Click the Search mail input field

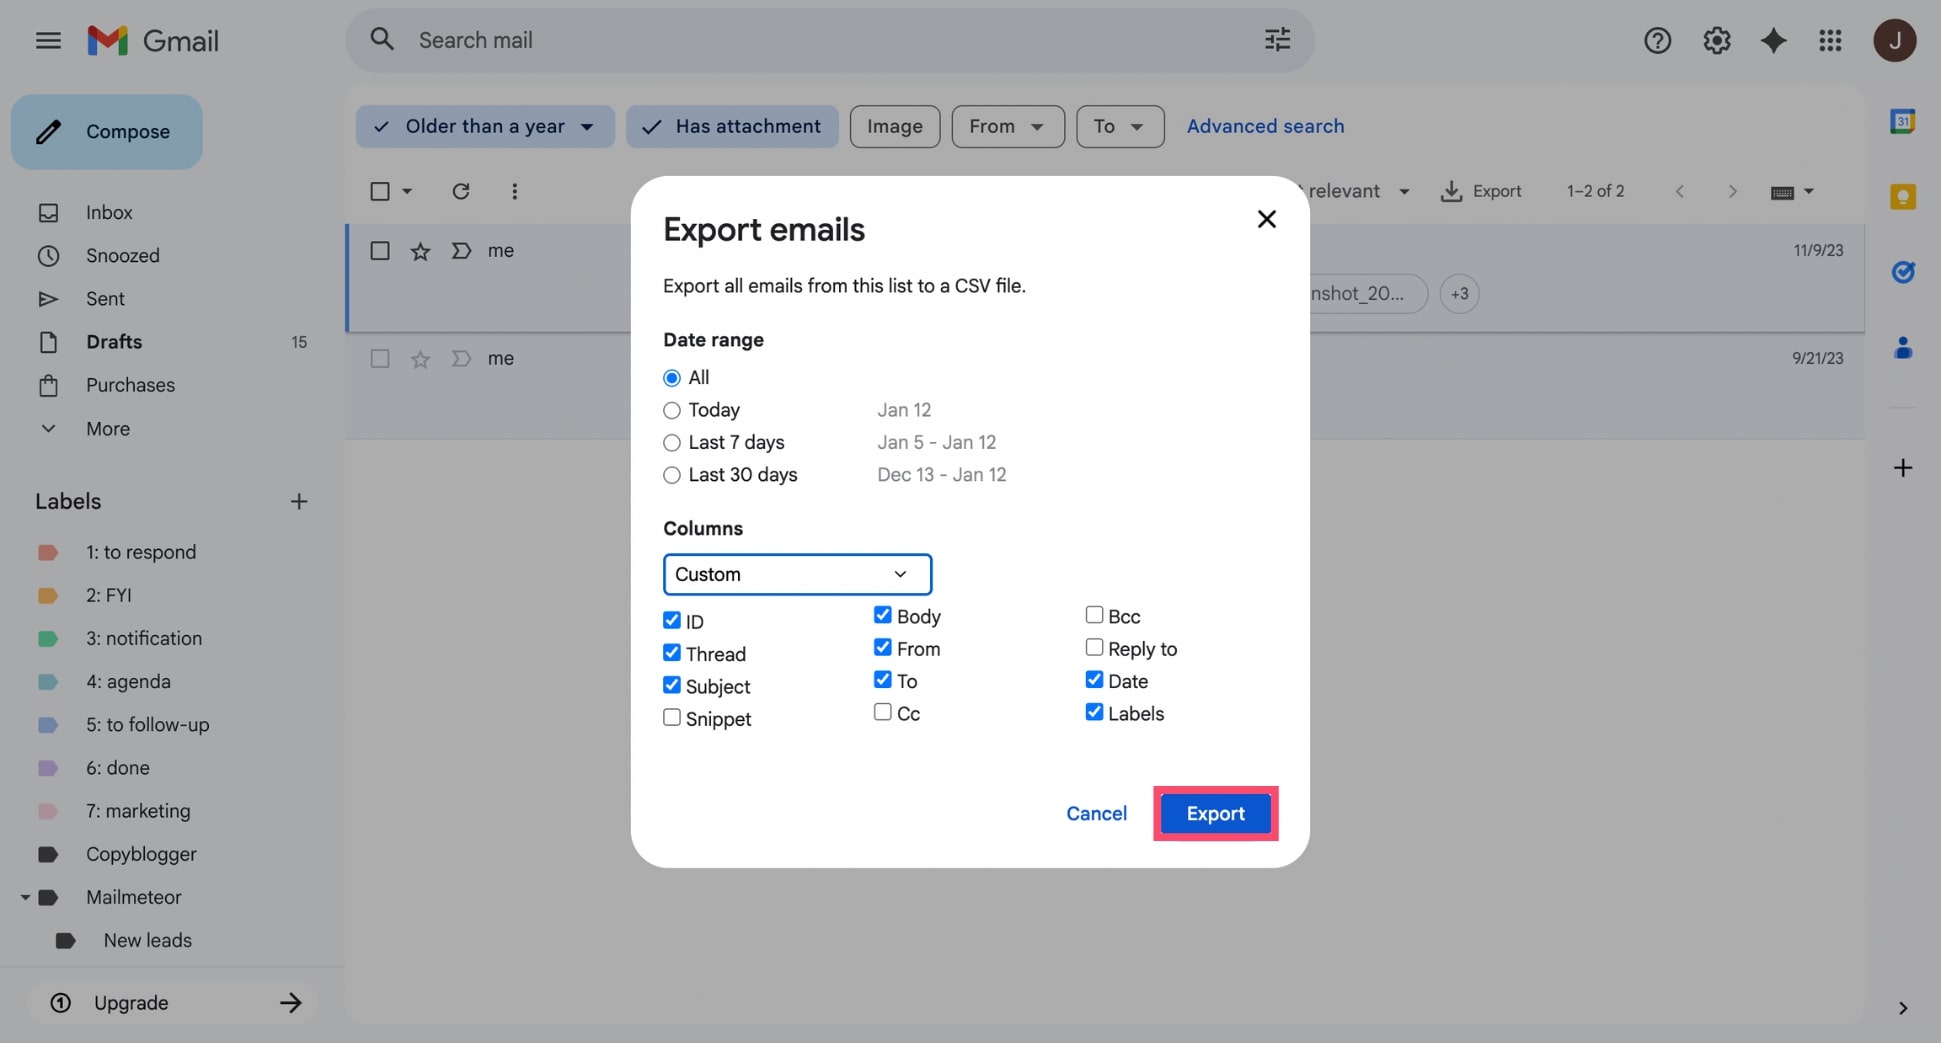700,40
